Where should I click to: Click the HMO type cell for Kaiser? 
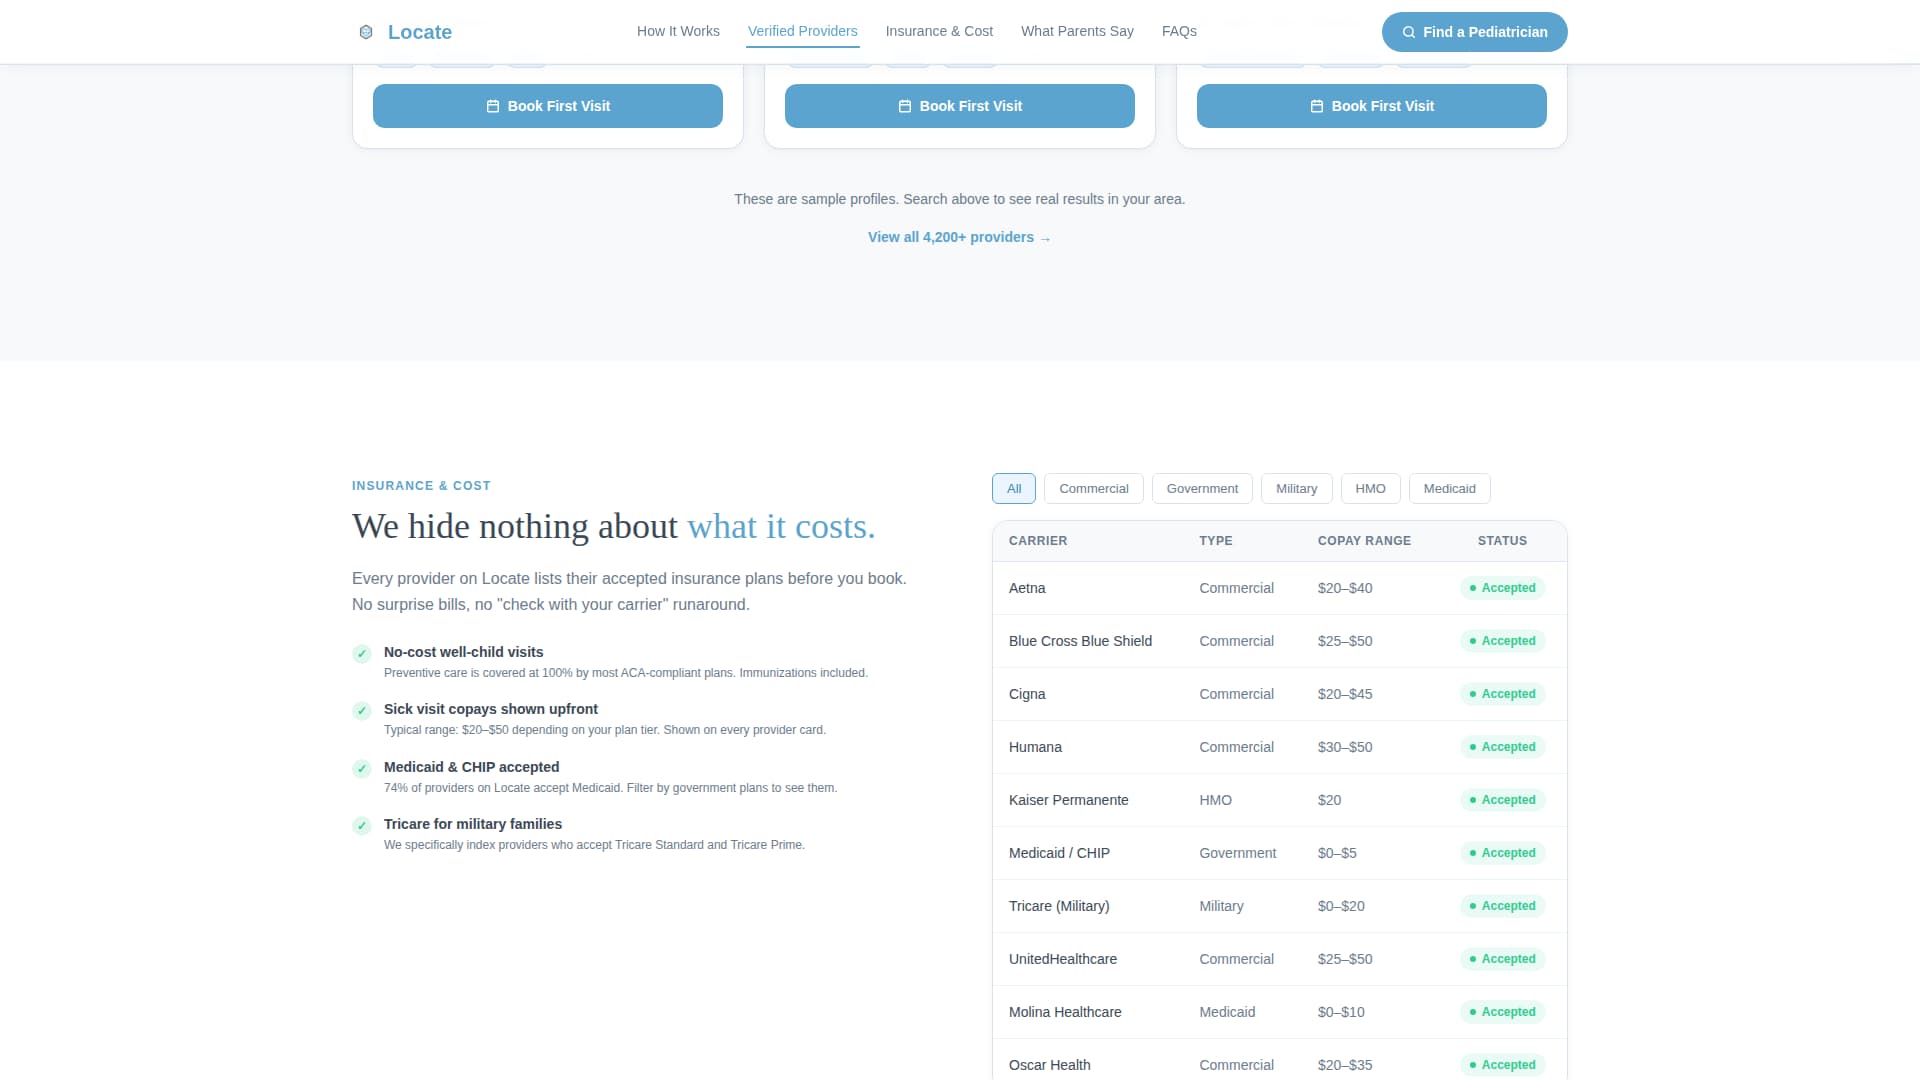click(x=1216, y=800)
